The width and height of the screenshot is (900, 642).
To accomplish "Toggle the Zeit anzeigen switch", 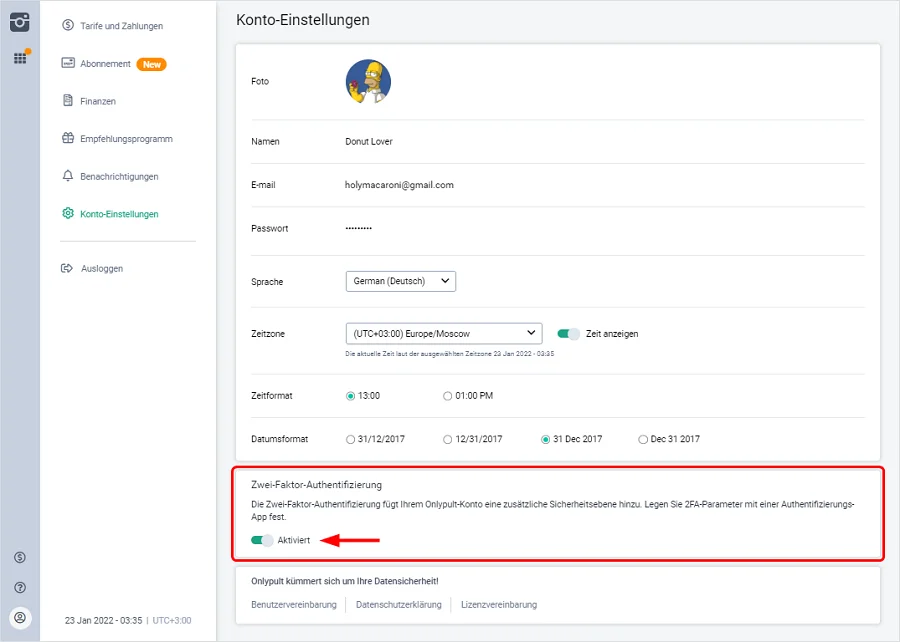I will click(568, 334).
